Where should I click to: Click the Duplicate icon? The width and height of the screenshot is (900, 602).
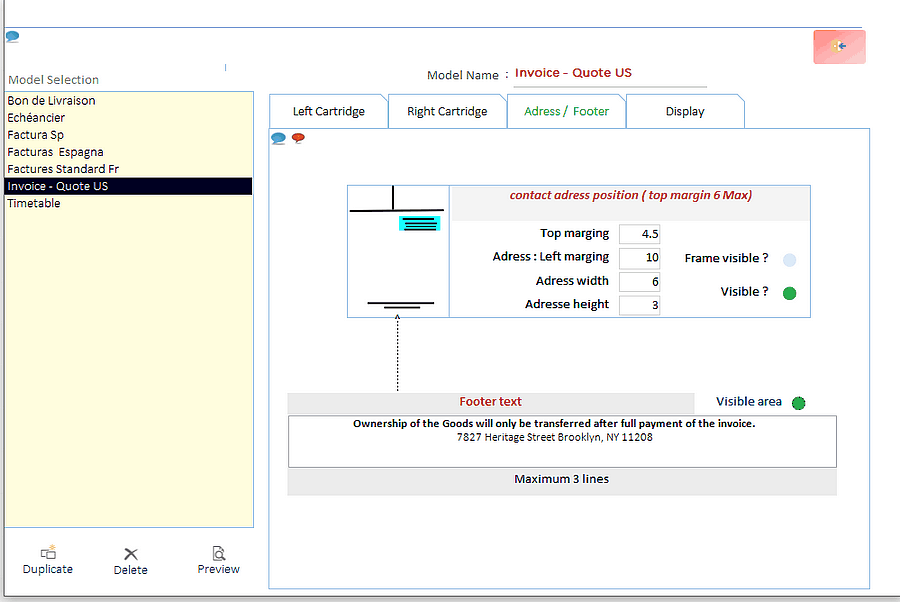tap(48, 552)
